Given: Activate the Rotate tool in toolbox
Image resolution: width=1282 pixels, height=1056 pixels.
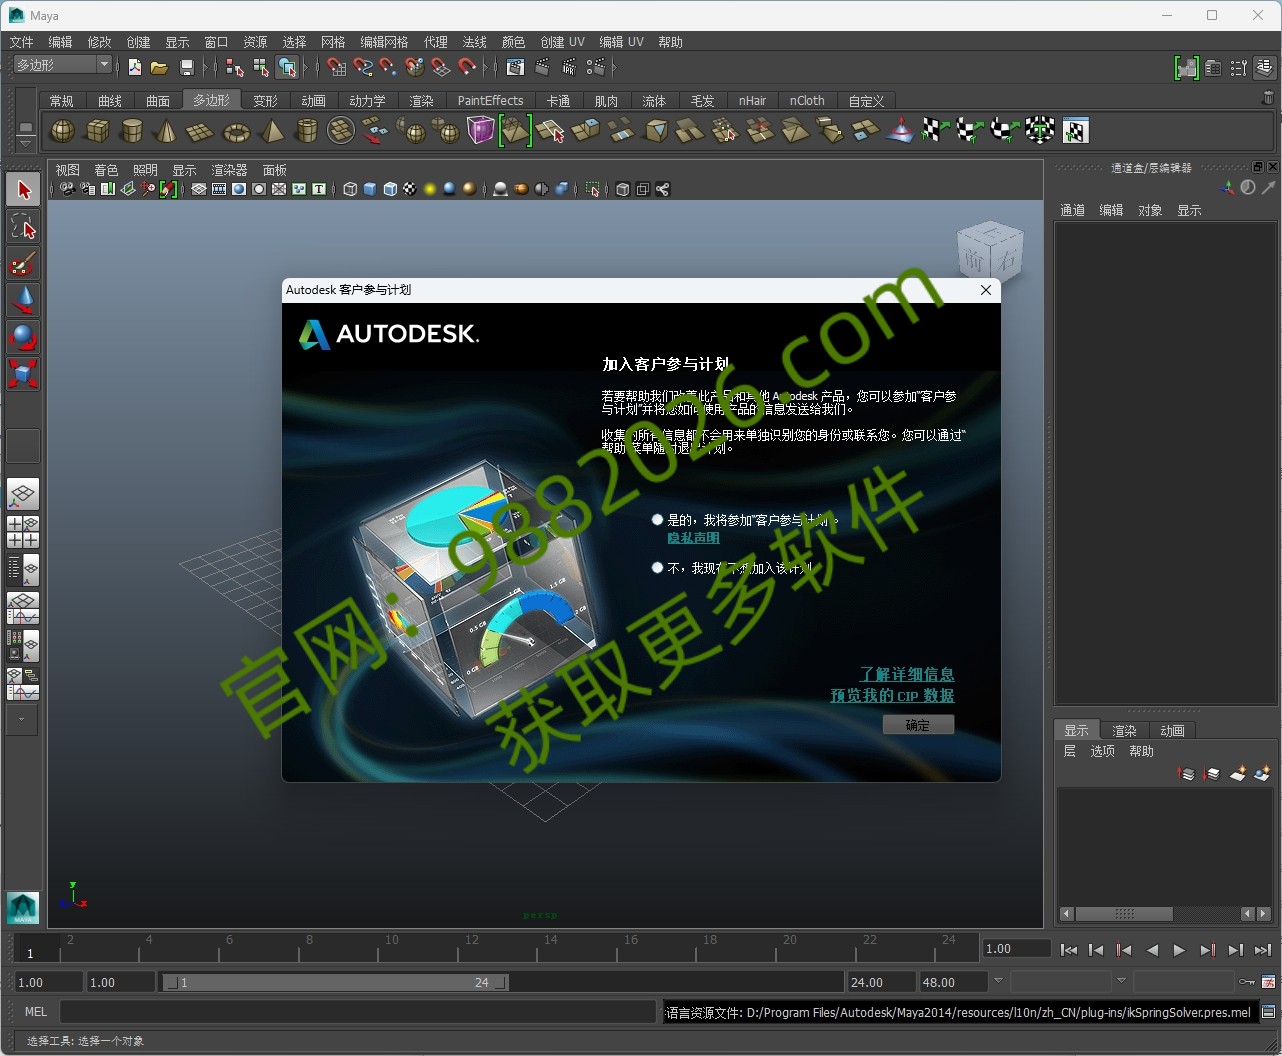Looking at the screenshot, I should (x=23, y=337).
